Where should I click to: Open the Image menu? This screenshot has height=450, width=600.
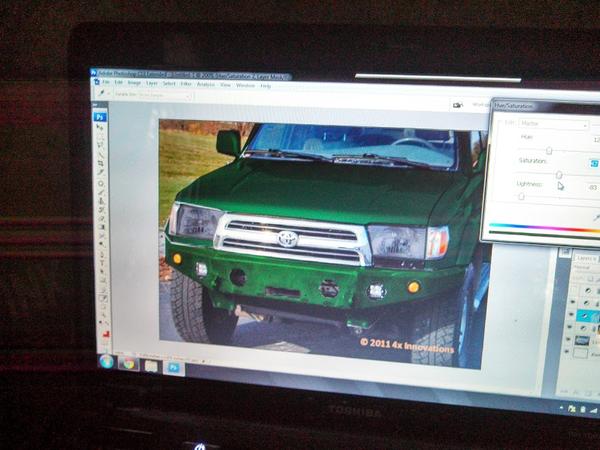pos(134,83)
